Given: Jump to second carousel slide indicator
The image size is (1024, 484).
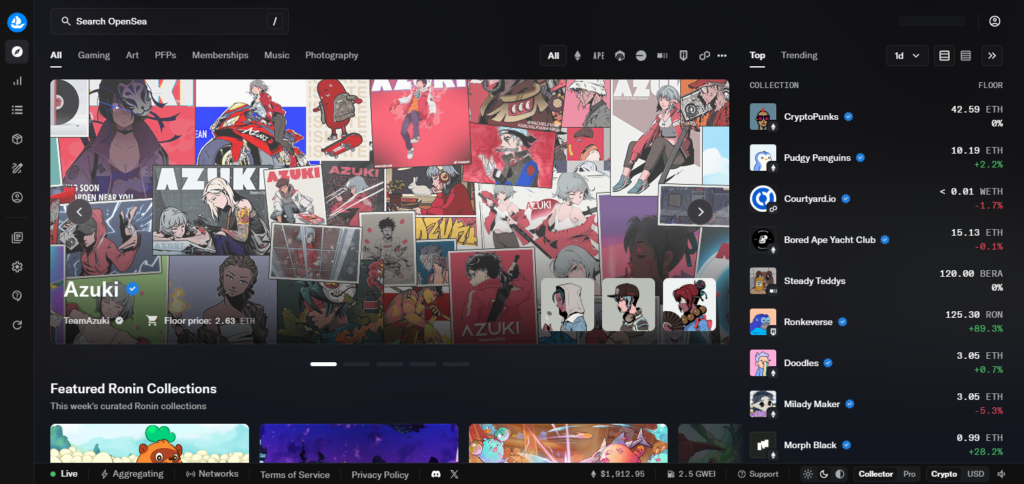Looking at the screenshot, I should pyautogui.click(x=357, y=364).
